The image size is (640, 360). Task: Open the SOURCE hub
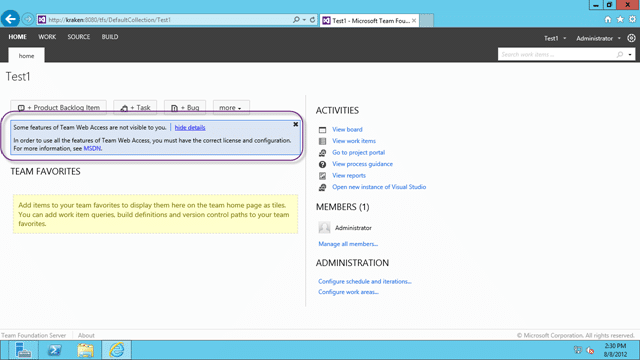pyautogui.click(x=79, y=37)
